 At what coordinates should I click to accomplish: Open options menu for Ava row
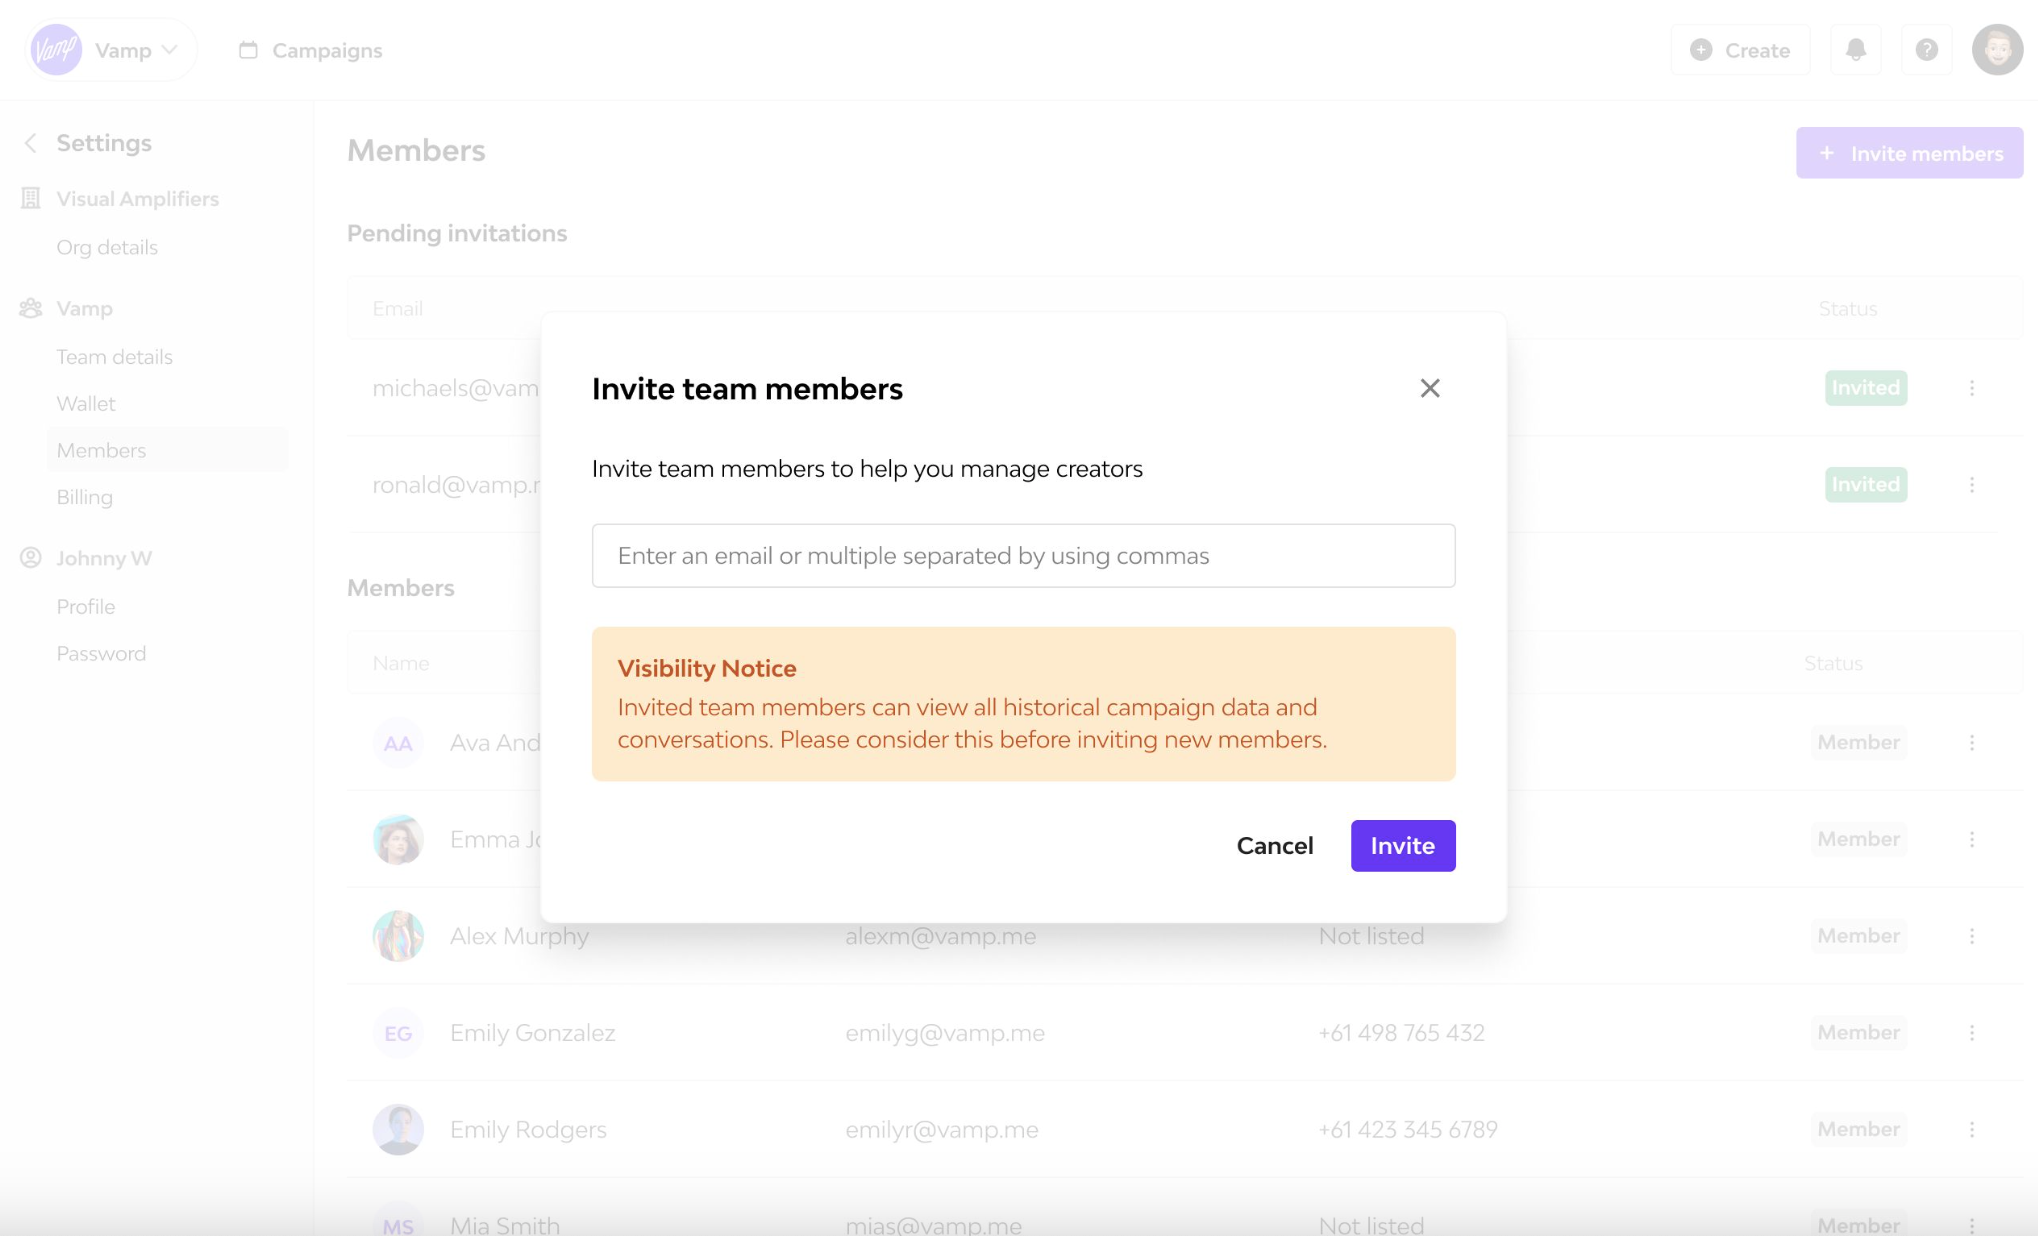(1971, 743)
